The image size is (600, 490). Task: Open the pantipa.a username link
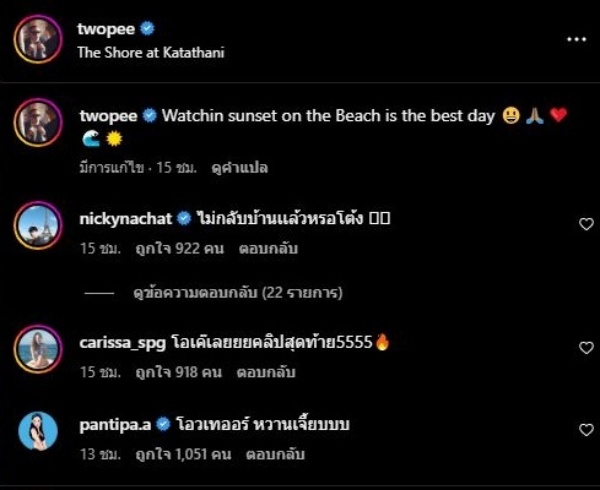pos(108,426)
